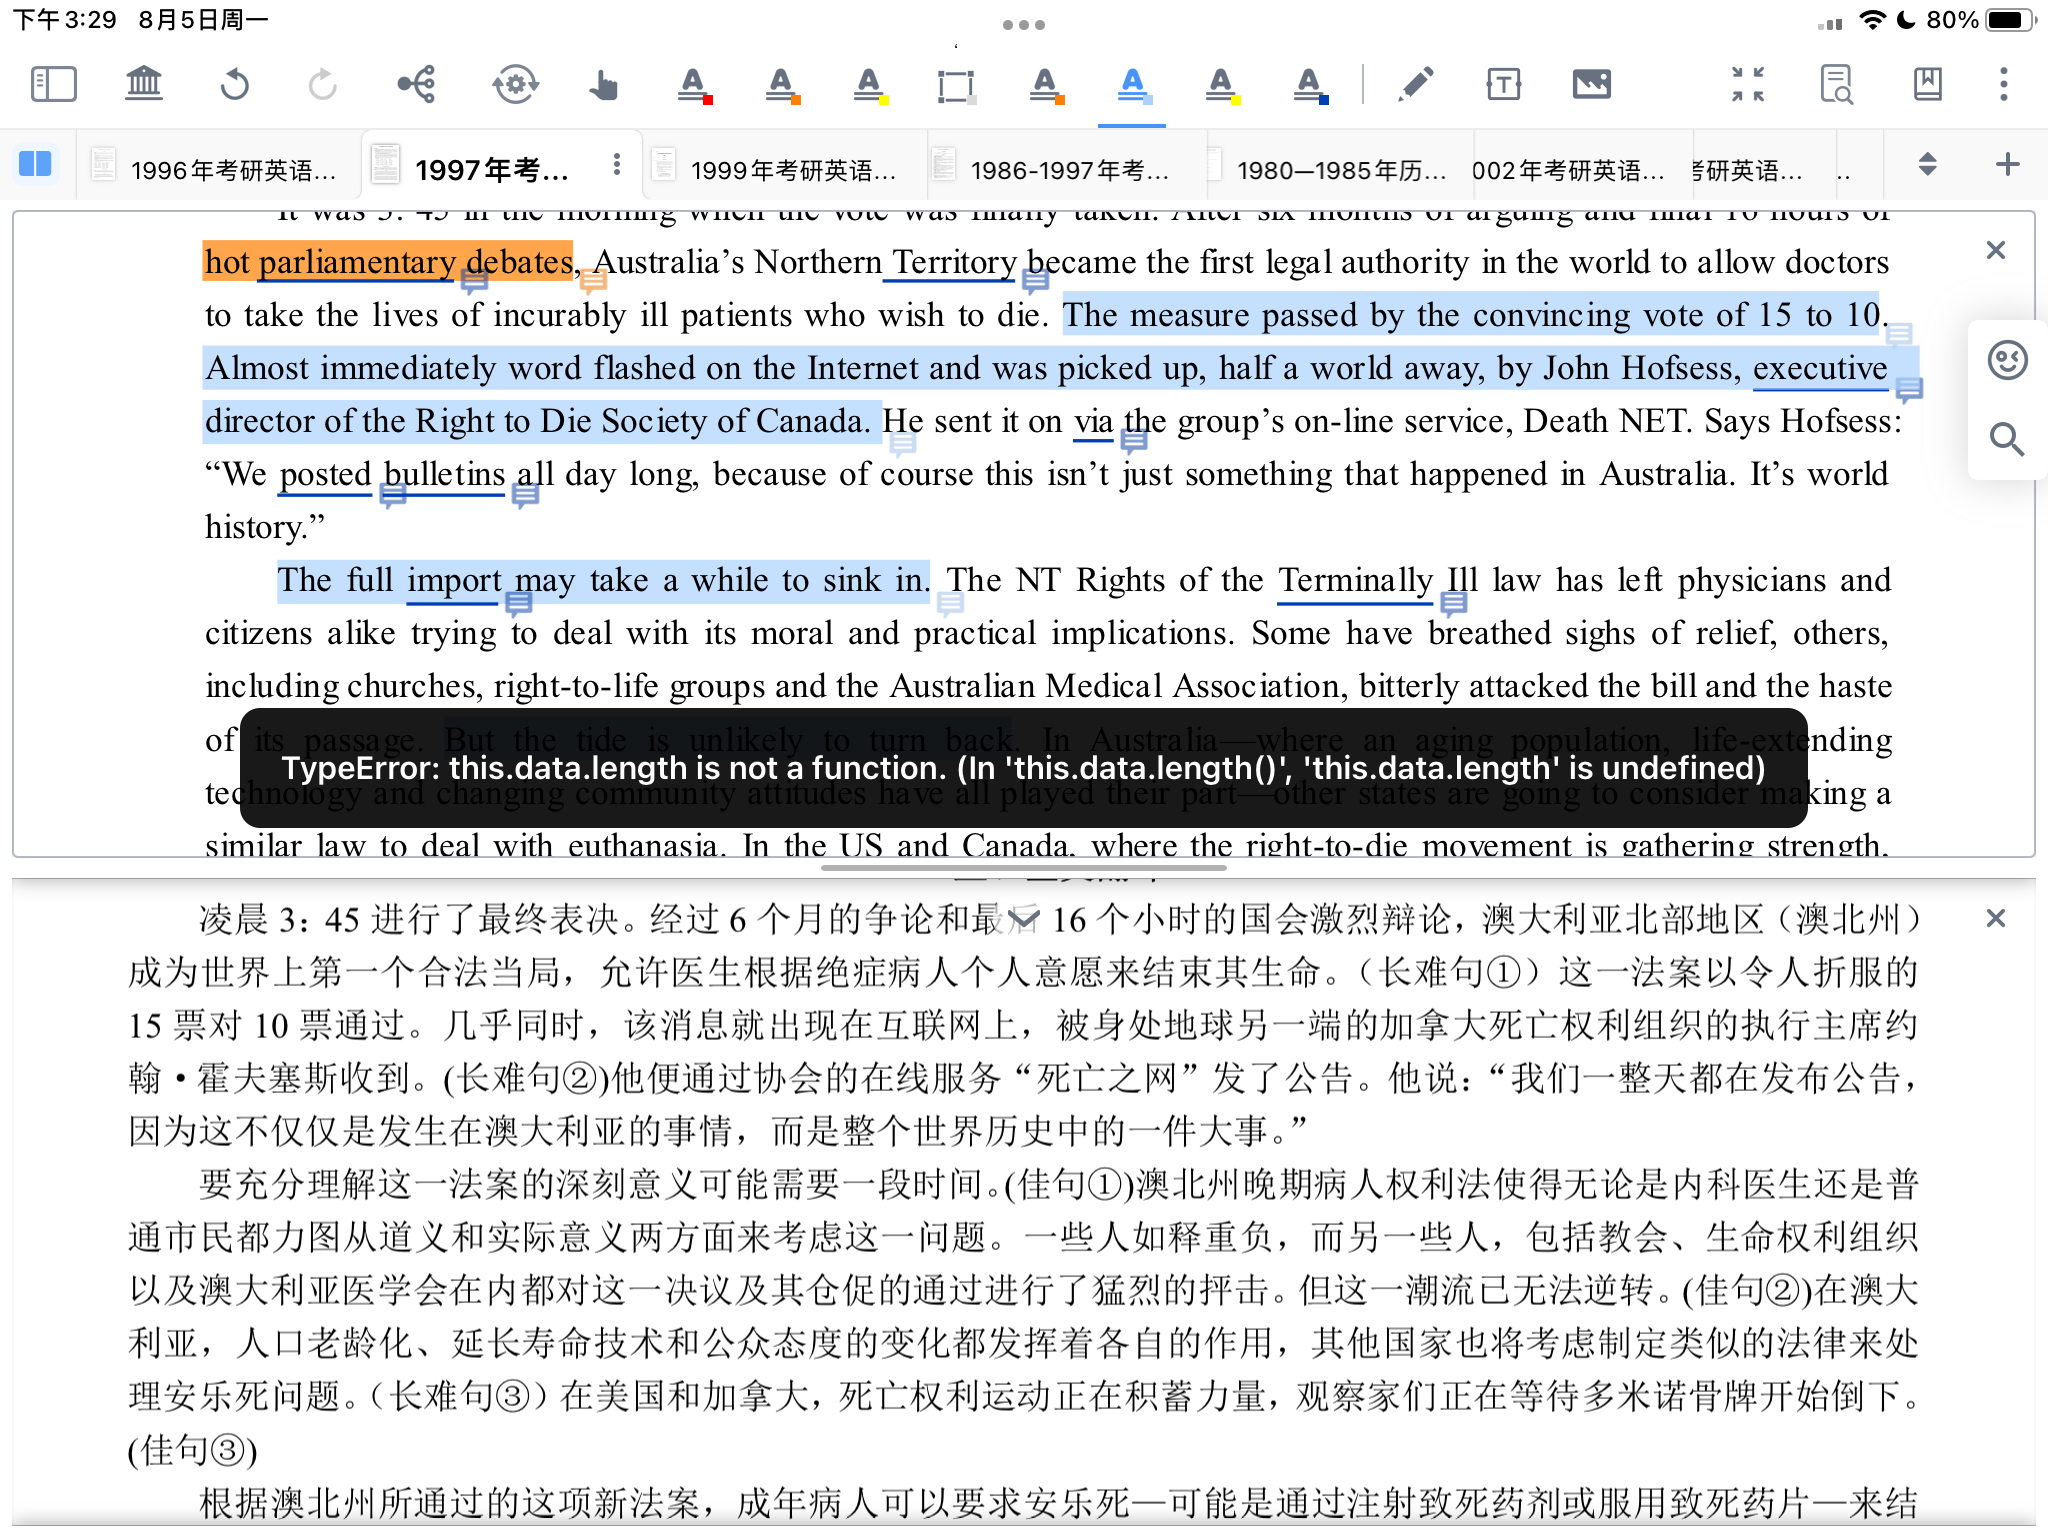Open the note icon under 'posted'
This screenshot has height=1536, width=2048.
tap(392, 494)
